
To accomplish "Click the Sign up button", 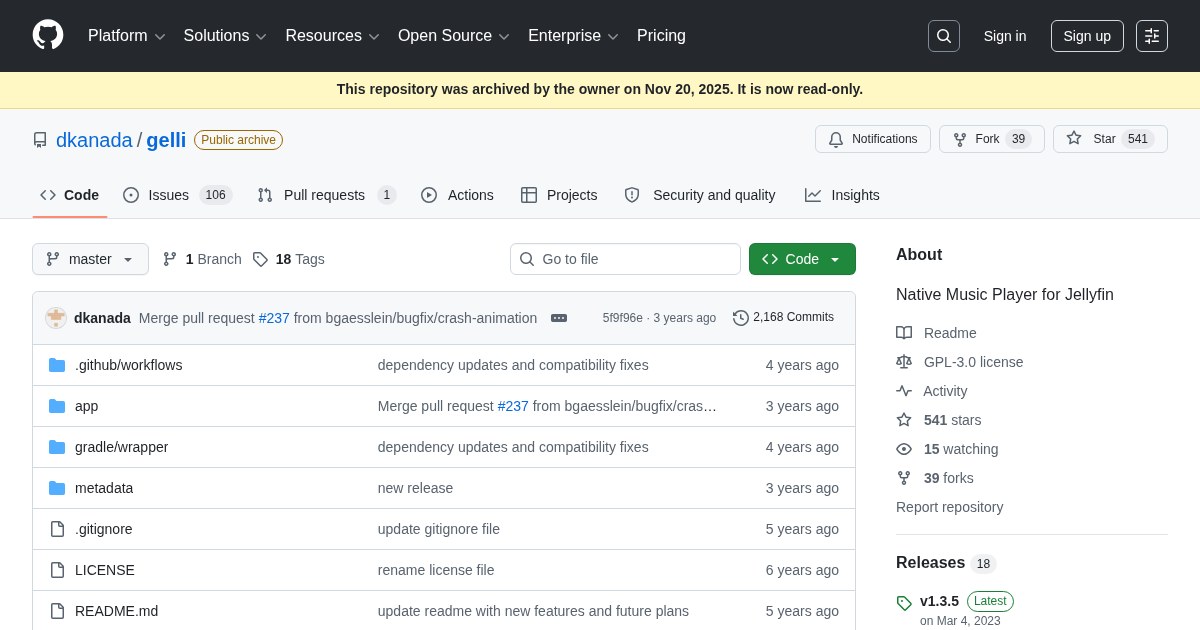I will [1087, 36].
